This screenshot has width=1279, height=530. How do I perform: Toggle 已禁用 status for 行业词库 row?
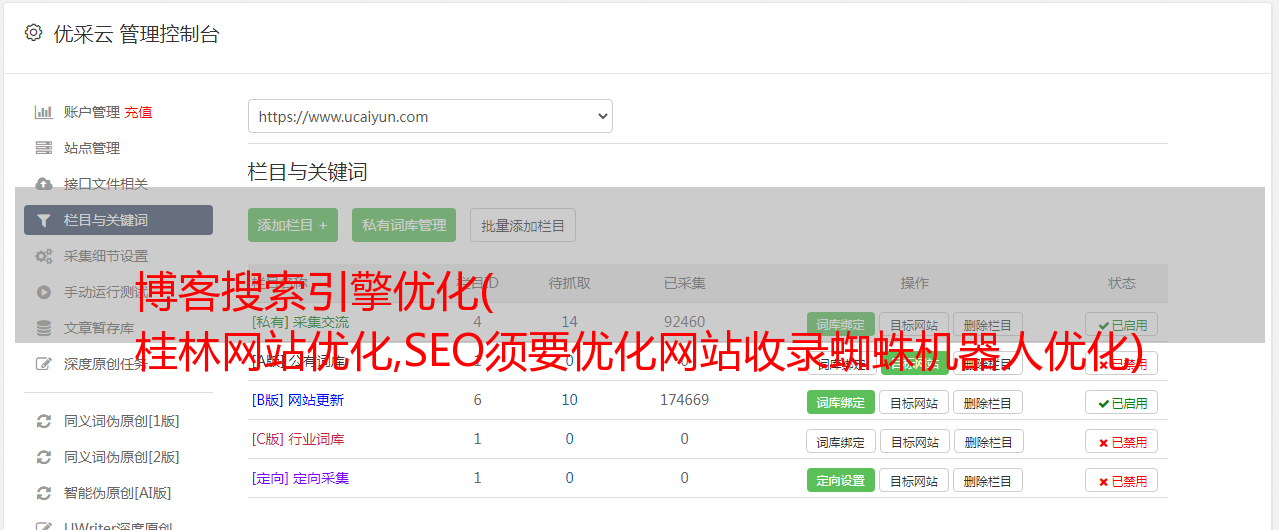pyautogui.click(x=1122, y=441)
